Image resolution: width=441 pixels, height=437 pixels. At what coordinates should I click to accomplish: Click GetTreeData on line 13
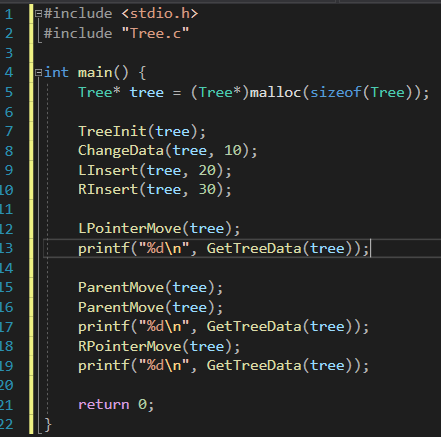pos(254,248)
